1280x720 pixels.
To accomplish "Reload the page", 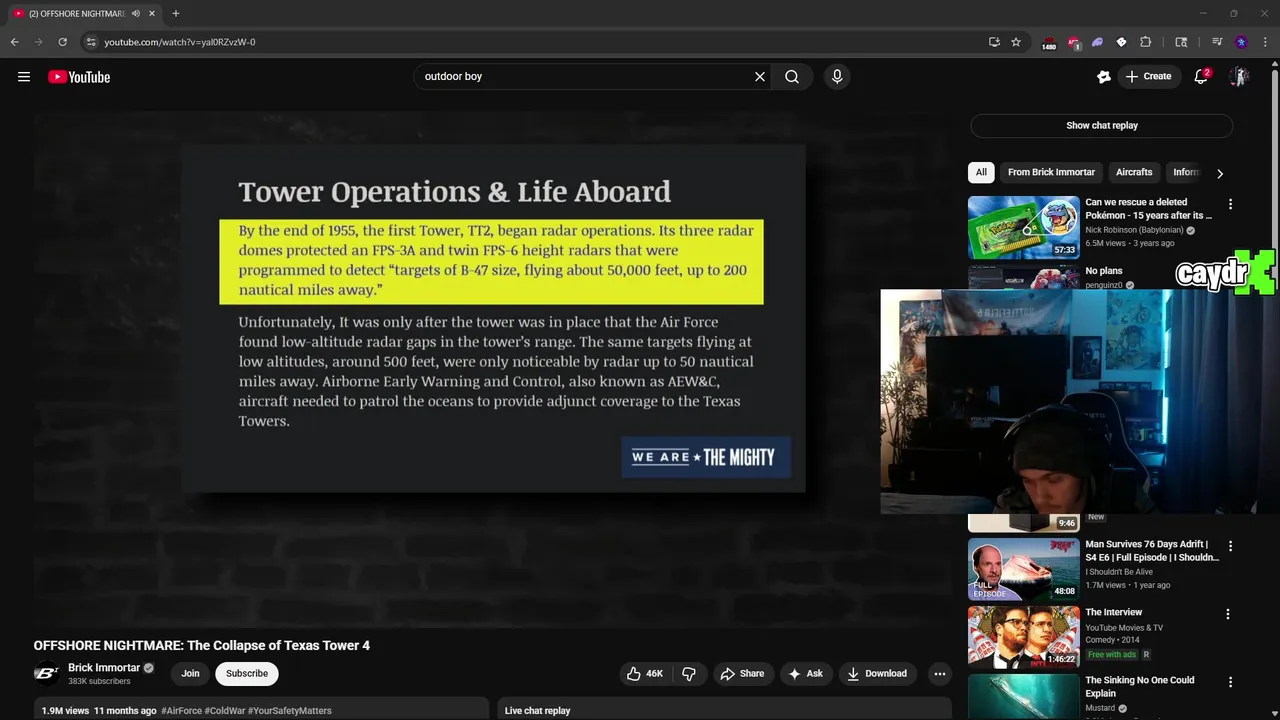I will point(62,42).
